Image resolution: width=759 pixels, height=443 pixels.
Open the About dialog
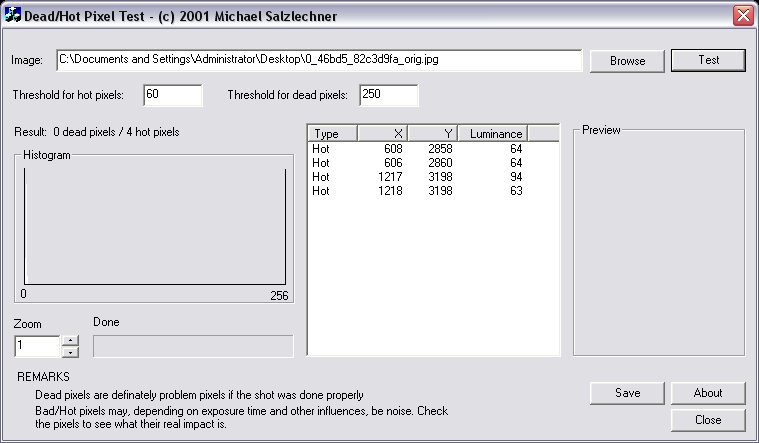click(x=708, y=393)
